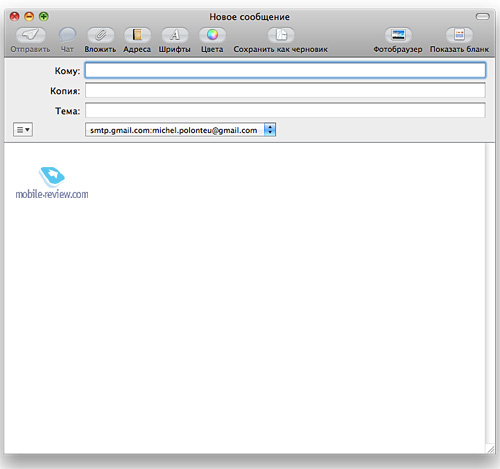Open the Адреса address book icon
Viewport: 500px width, 469px height.
137,35
